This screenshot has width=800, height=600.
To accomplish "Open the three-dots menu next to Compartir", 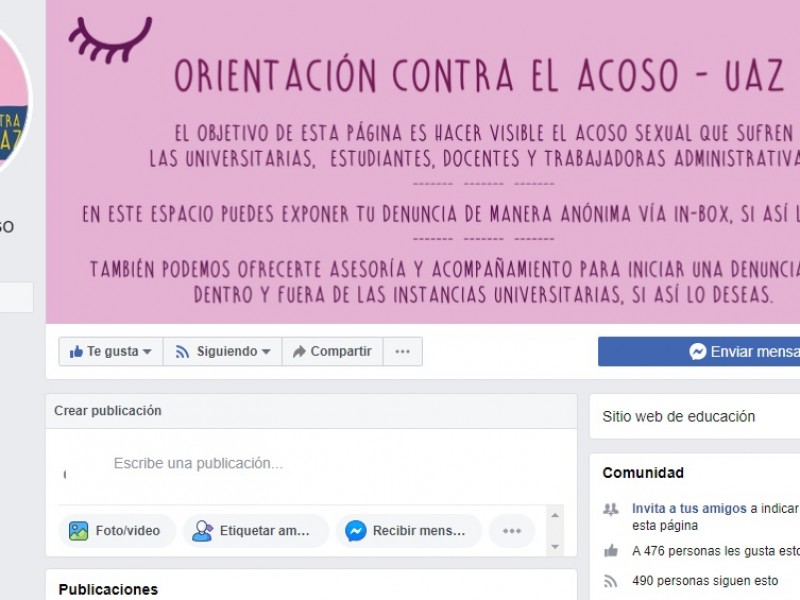I will click(403, 351).
